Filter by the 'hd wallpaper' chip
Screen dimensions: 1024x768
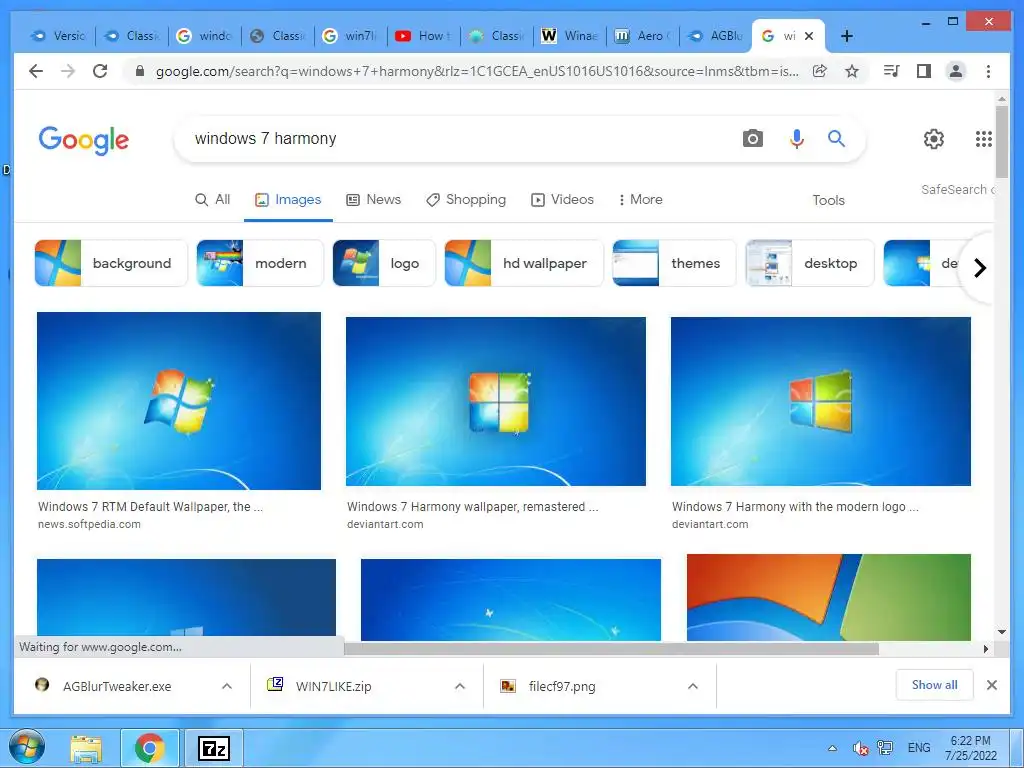pos(524,263)
